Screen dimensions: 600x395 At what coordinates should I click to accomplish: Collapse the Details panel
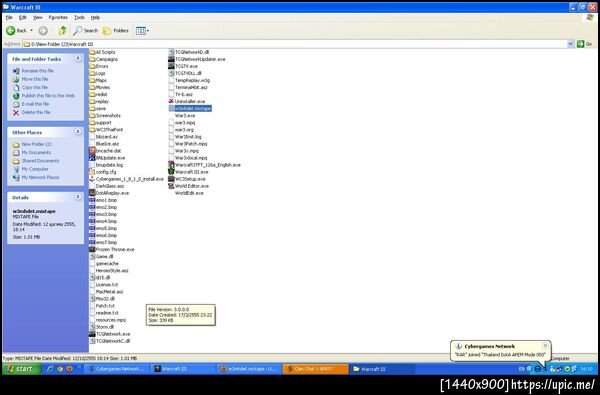pos(78,197)
